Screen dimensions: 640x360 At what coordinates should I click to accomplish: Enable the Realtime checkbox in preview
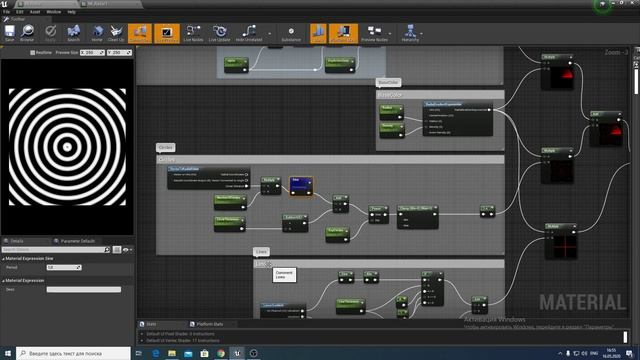coord(32,53)
